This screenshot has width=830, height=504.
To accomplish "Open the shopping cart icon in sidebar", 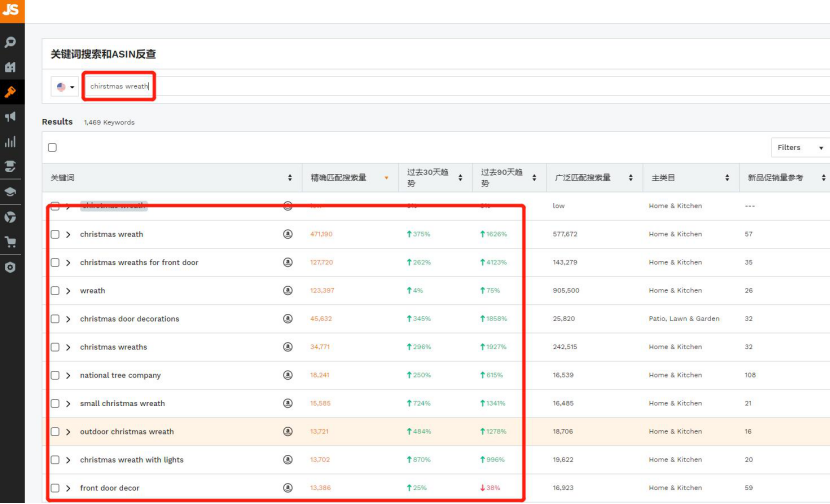I will coord(11,242).
